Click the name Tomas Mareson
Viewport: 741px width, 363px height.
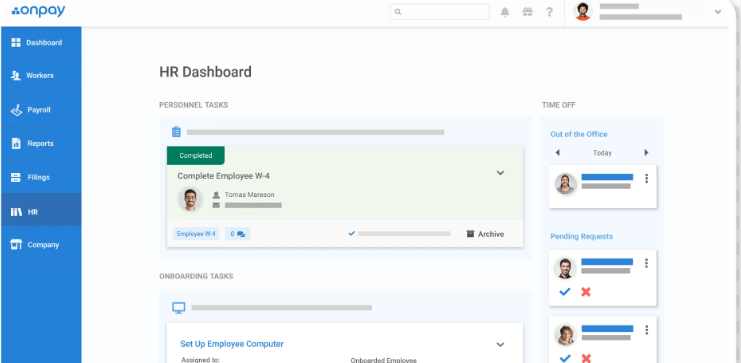click(x=249, y=195)
